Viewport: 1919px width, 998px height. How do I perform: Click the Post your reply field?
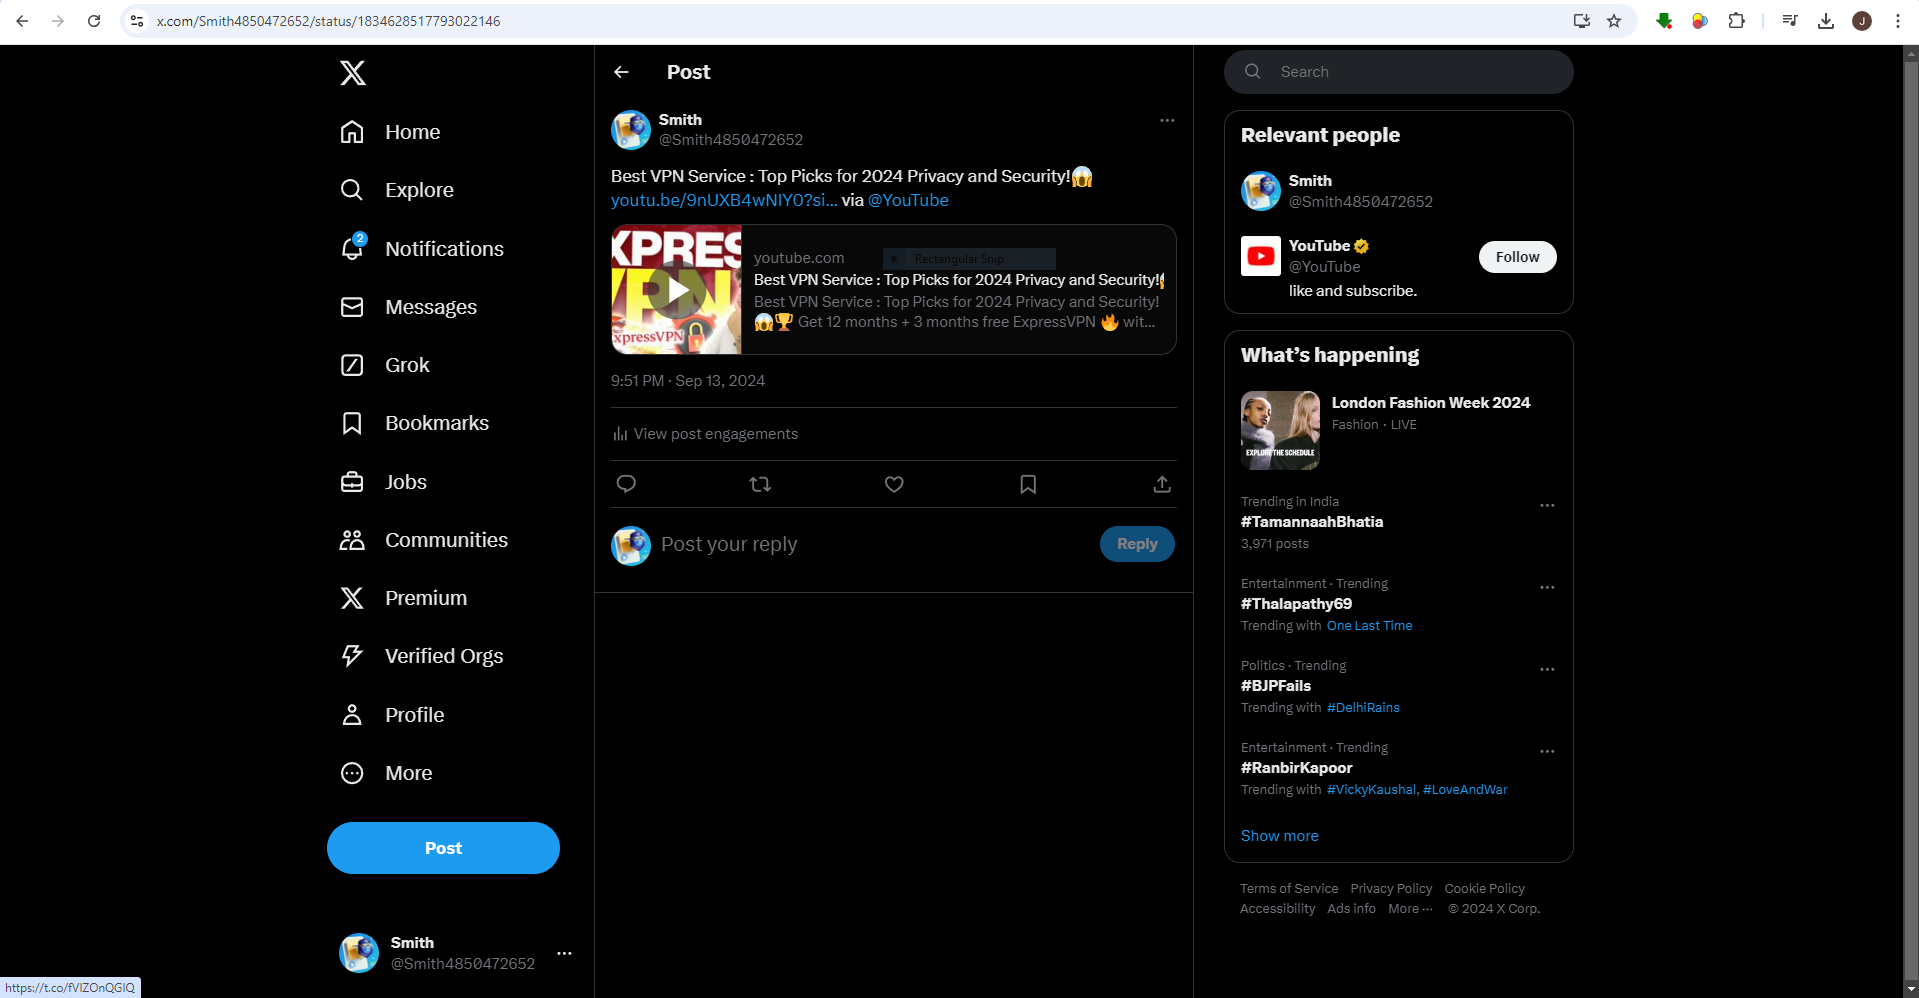870,544
